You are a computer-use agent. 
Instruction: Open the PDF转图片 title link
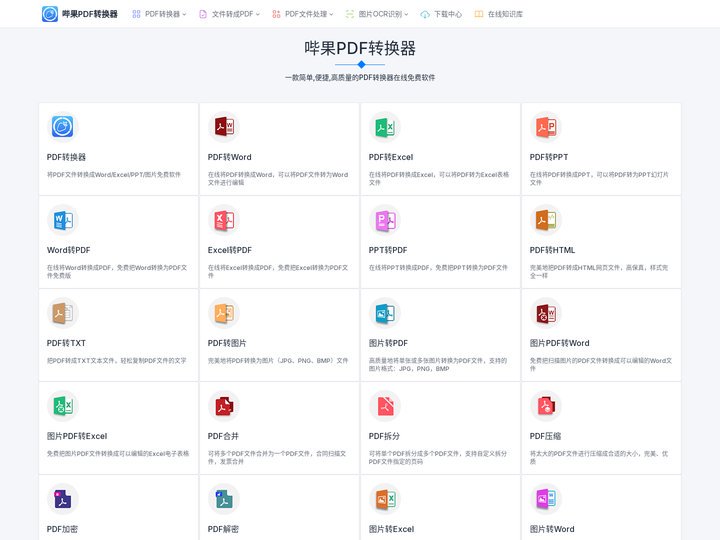click(227, 343)
